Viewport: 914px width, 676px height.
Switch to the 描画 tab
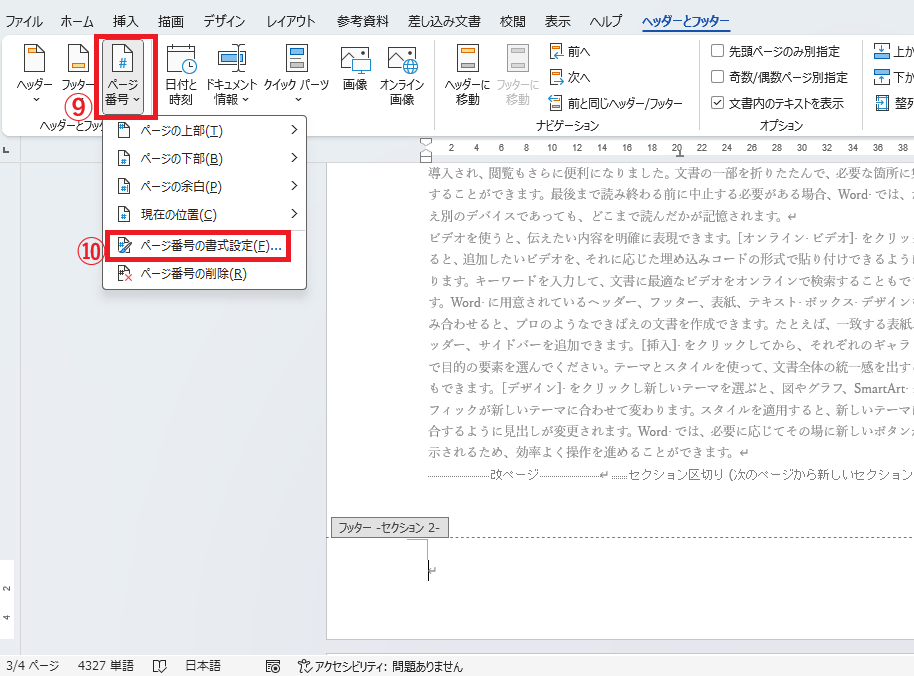click(171, 22)
